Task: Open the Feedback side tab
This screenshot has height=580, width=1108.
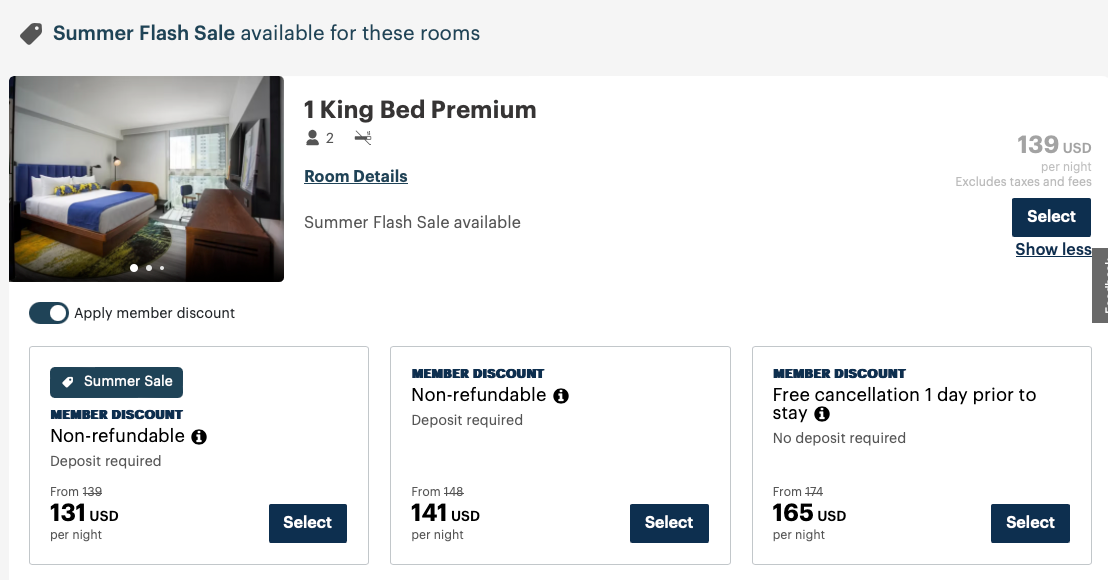Action: coord(1101,286)
